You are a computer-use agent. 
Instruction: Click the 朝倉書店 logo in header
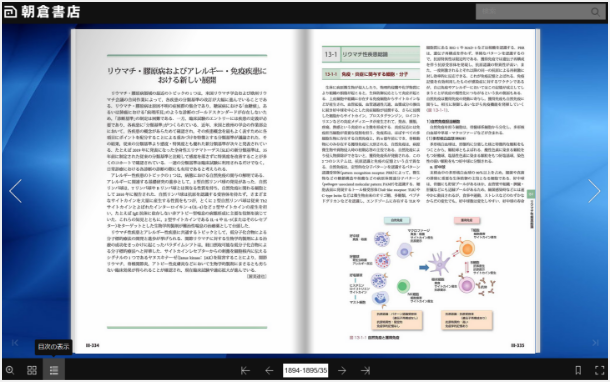pos(42,12)
